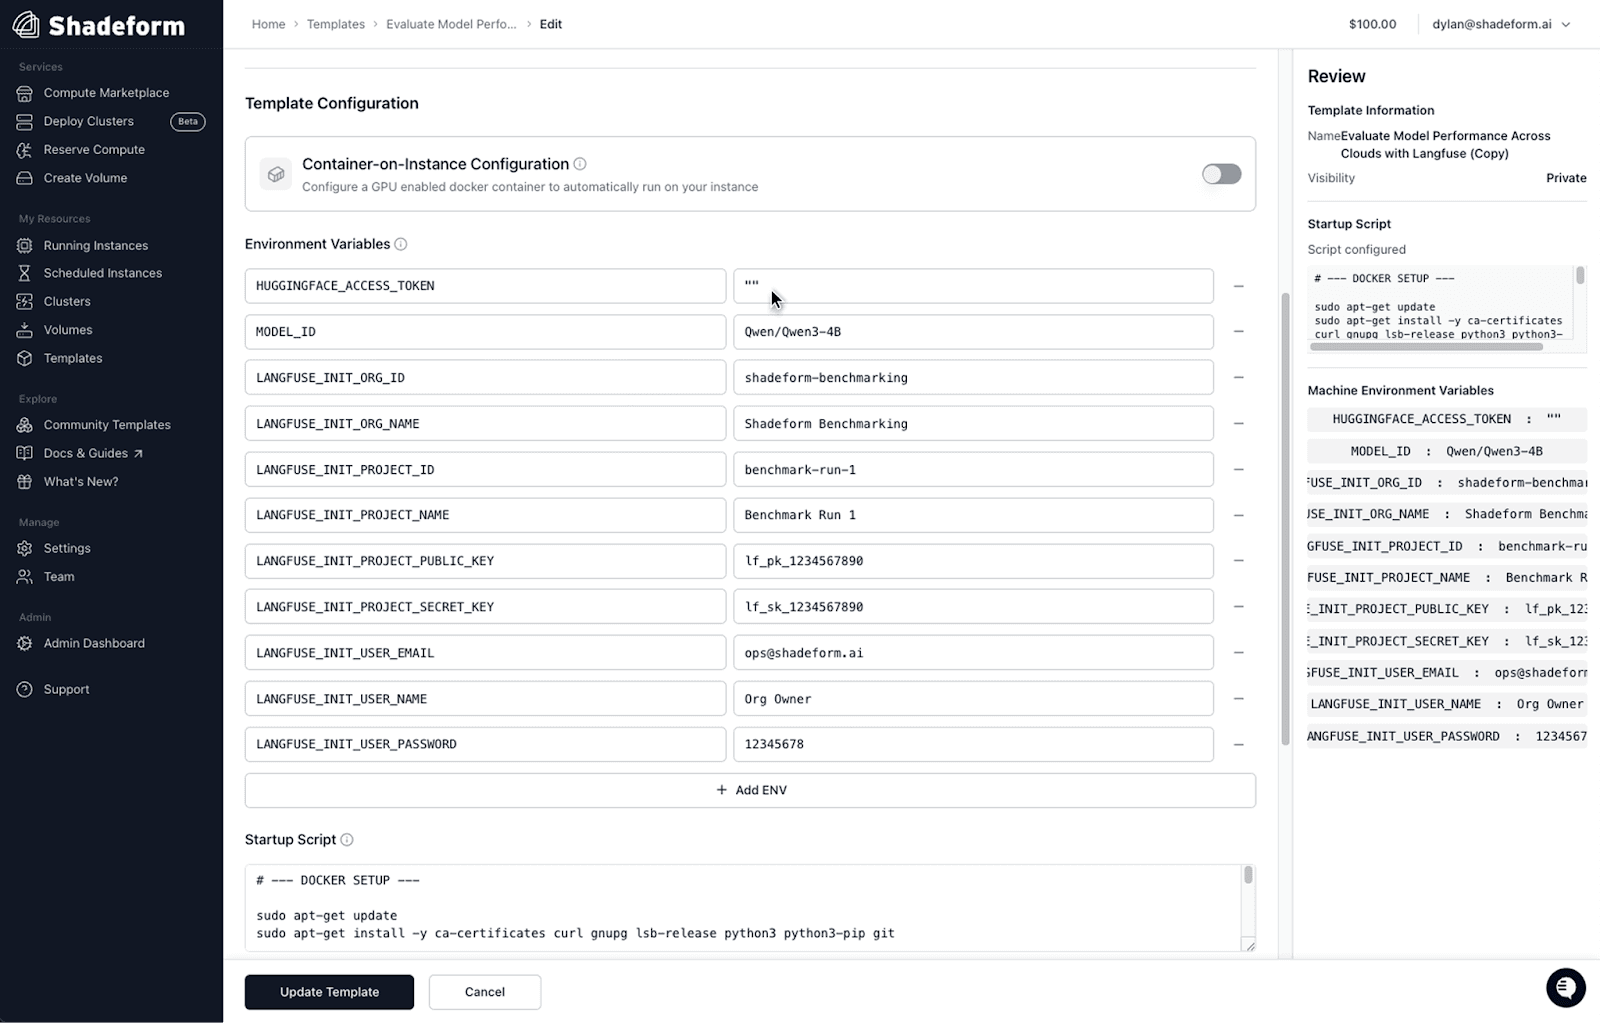Click the MODEL_ID value input field
The image size is (1600, 1023).
pos(972,332)
